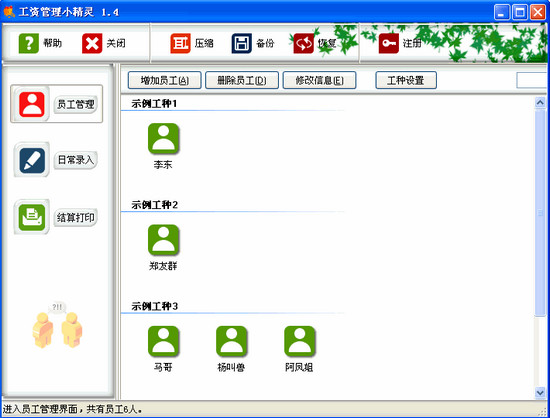Select employee 郑友群 avatar icon
This screenshot has width=550, height=418.
click(x=163, y=240)
